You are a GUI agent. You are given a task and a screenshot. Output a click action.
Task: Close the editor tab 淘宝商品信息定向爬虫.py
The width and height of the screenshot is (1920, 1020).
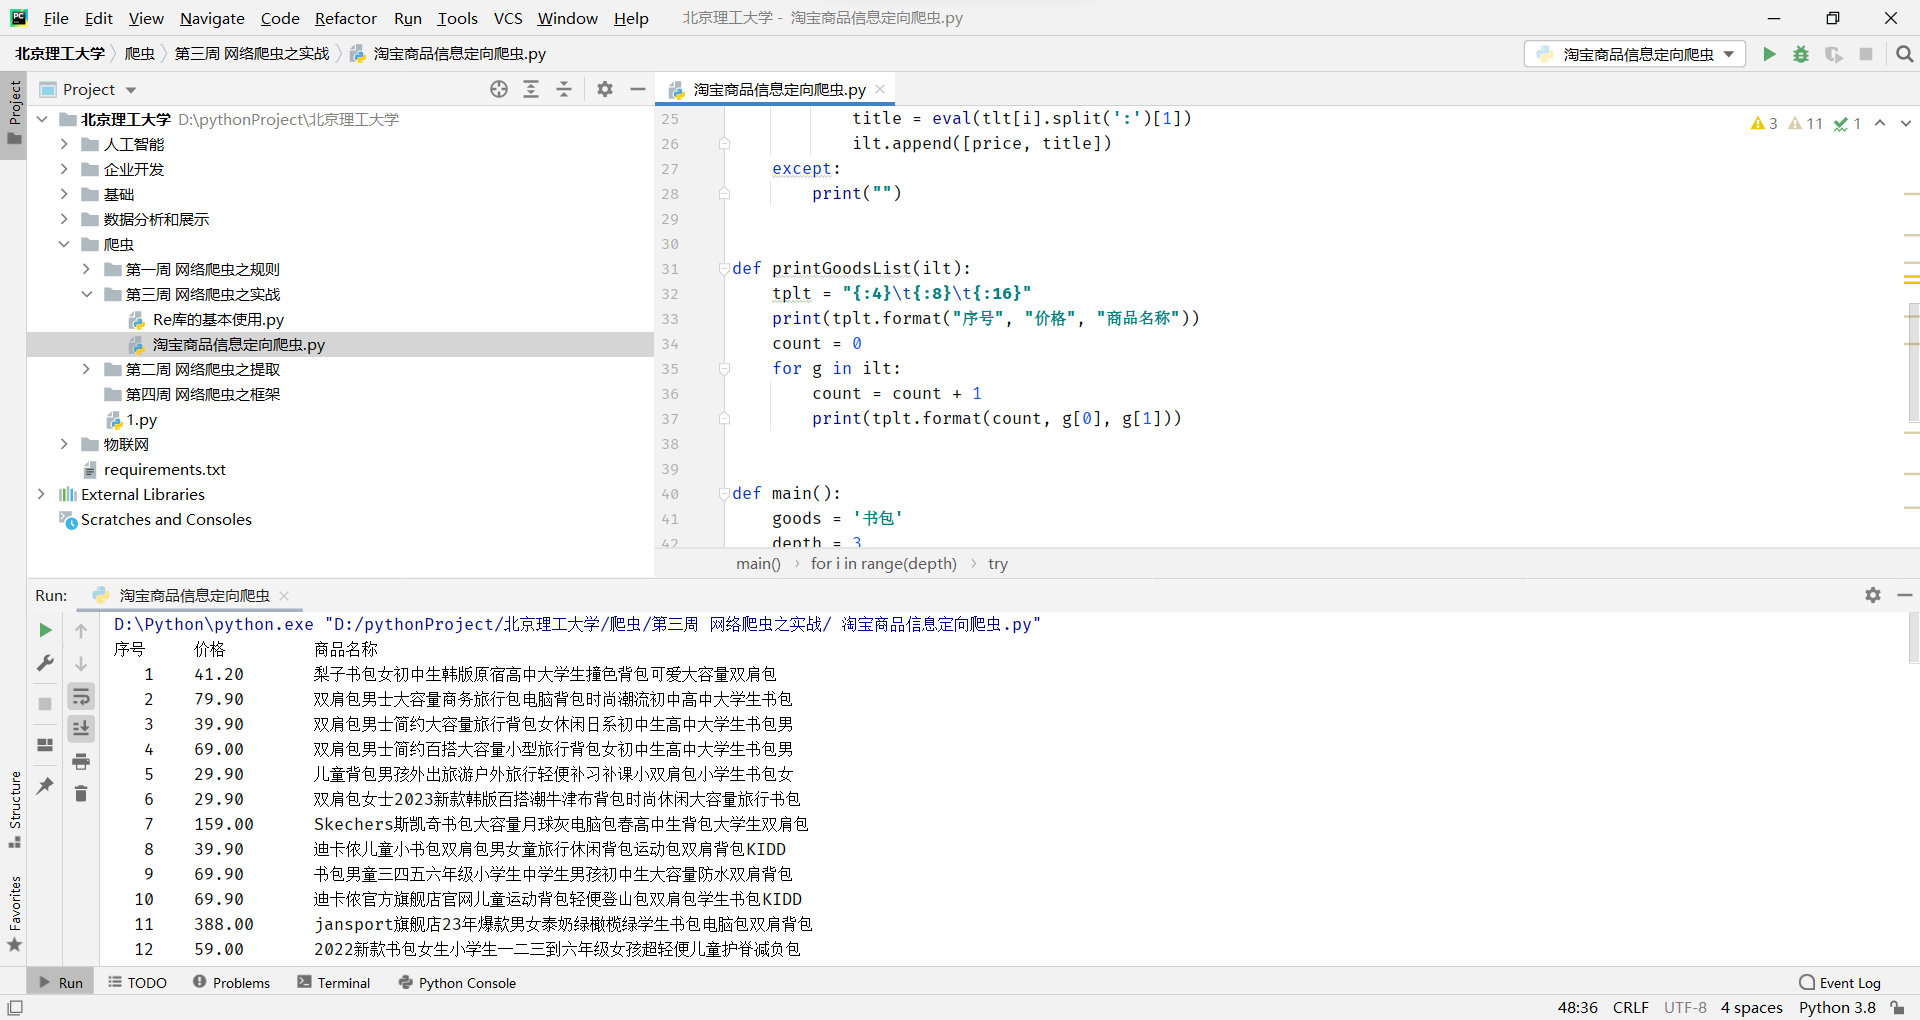(880, 89)
